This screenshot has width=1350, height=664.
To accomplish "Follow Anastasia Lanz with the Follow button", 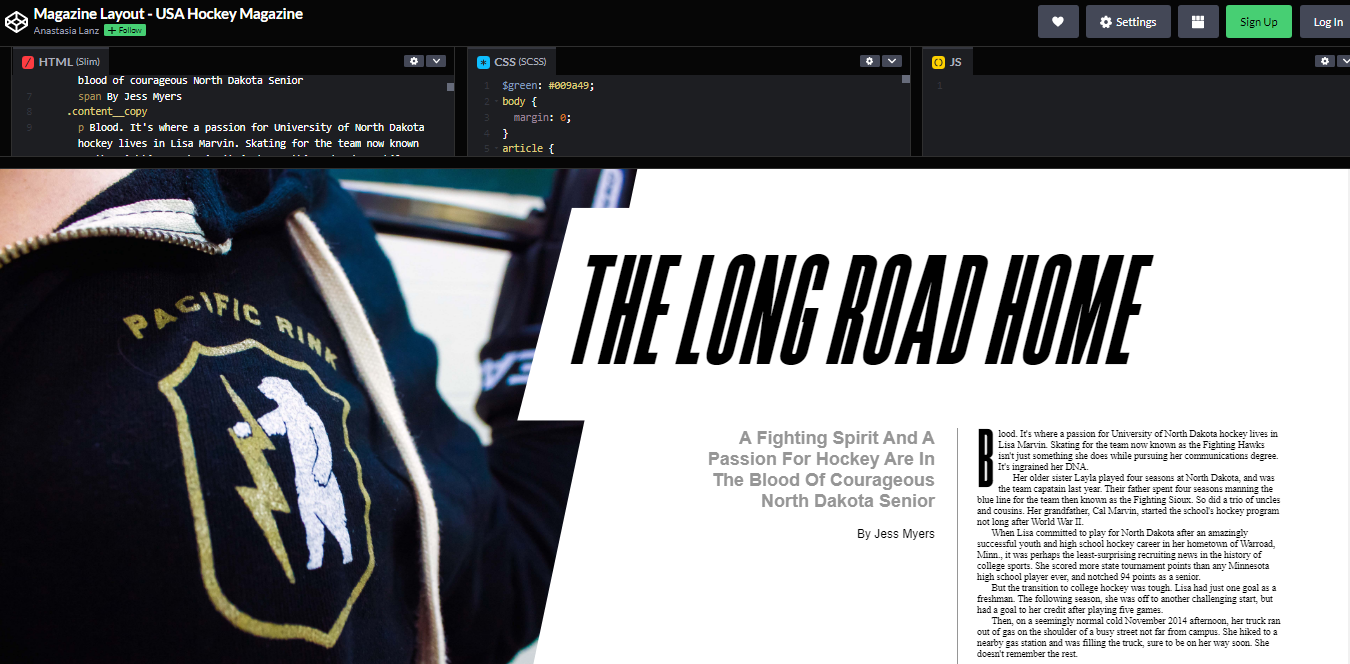I will 123,30.
